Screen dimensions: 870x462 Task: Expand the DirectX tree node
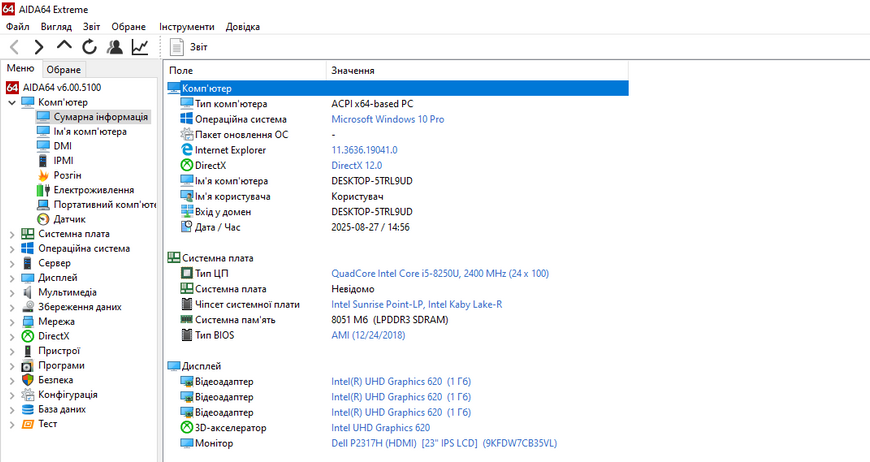12,337
